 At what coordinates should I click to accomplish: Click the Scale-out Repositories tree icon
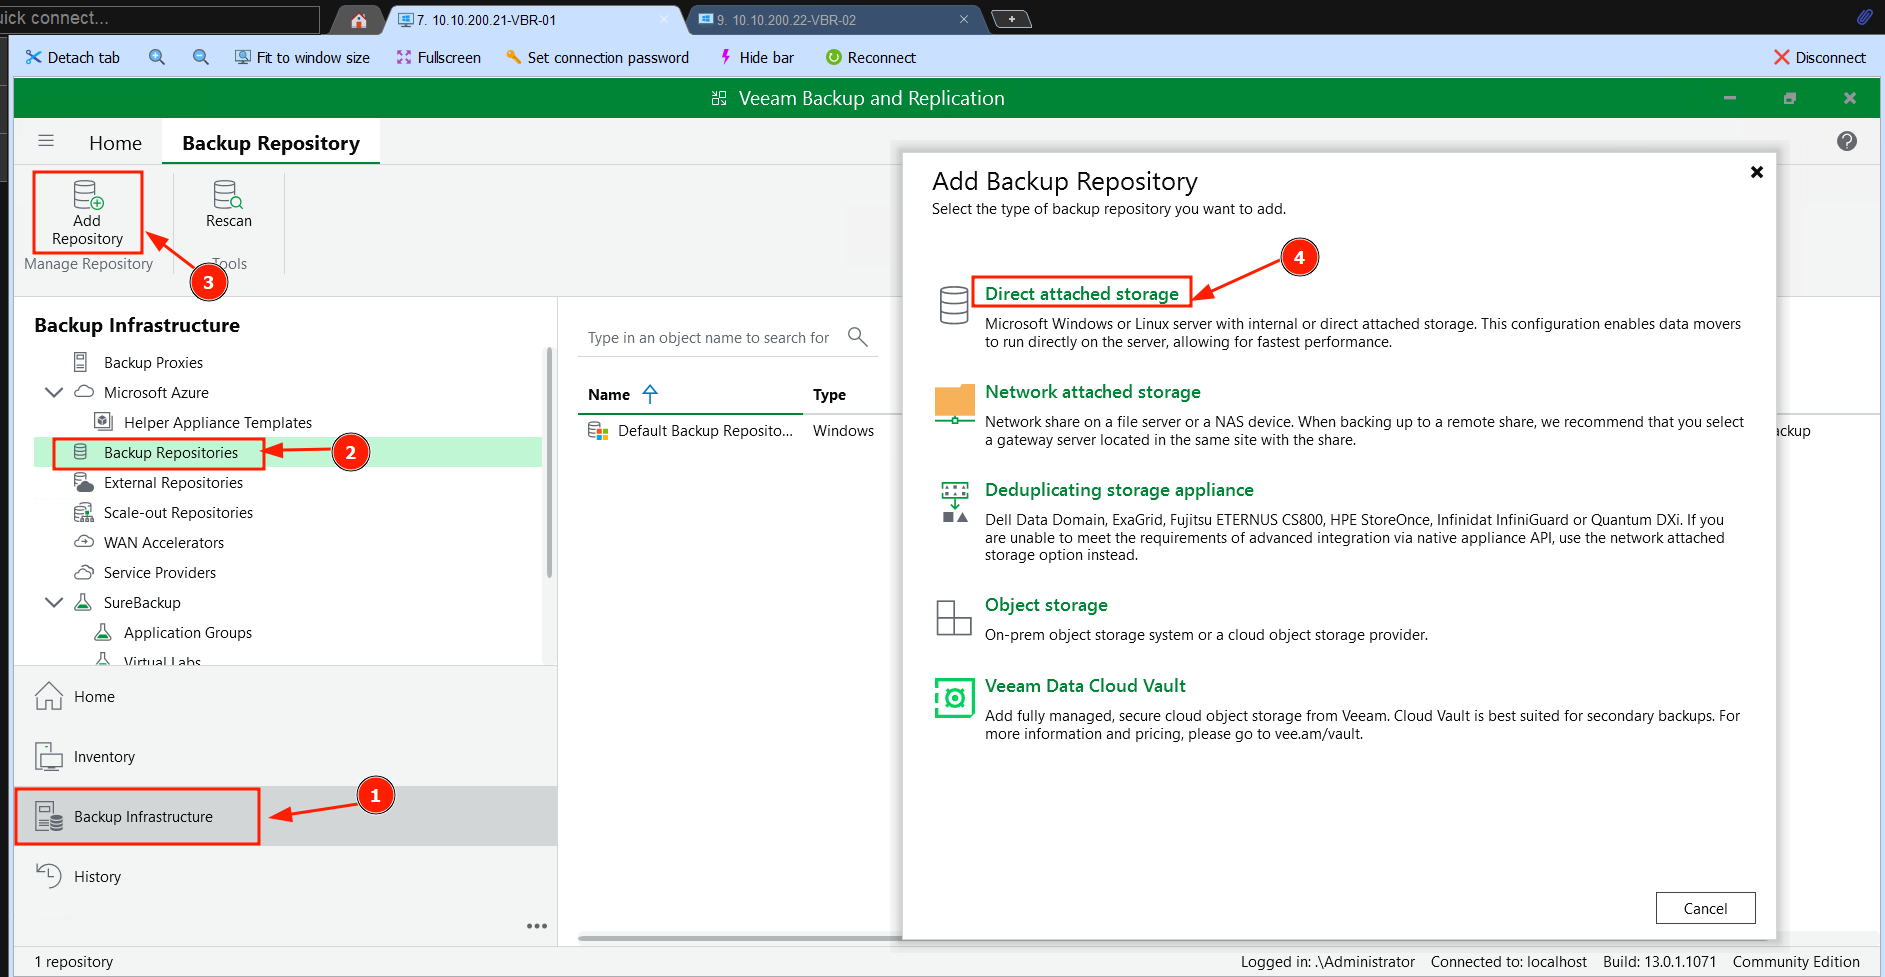pyautogui.click(x=84, y=512)
